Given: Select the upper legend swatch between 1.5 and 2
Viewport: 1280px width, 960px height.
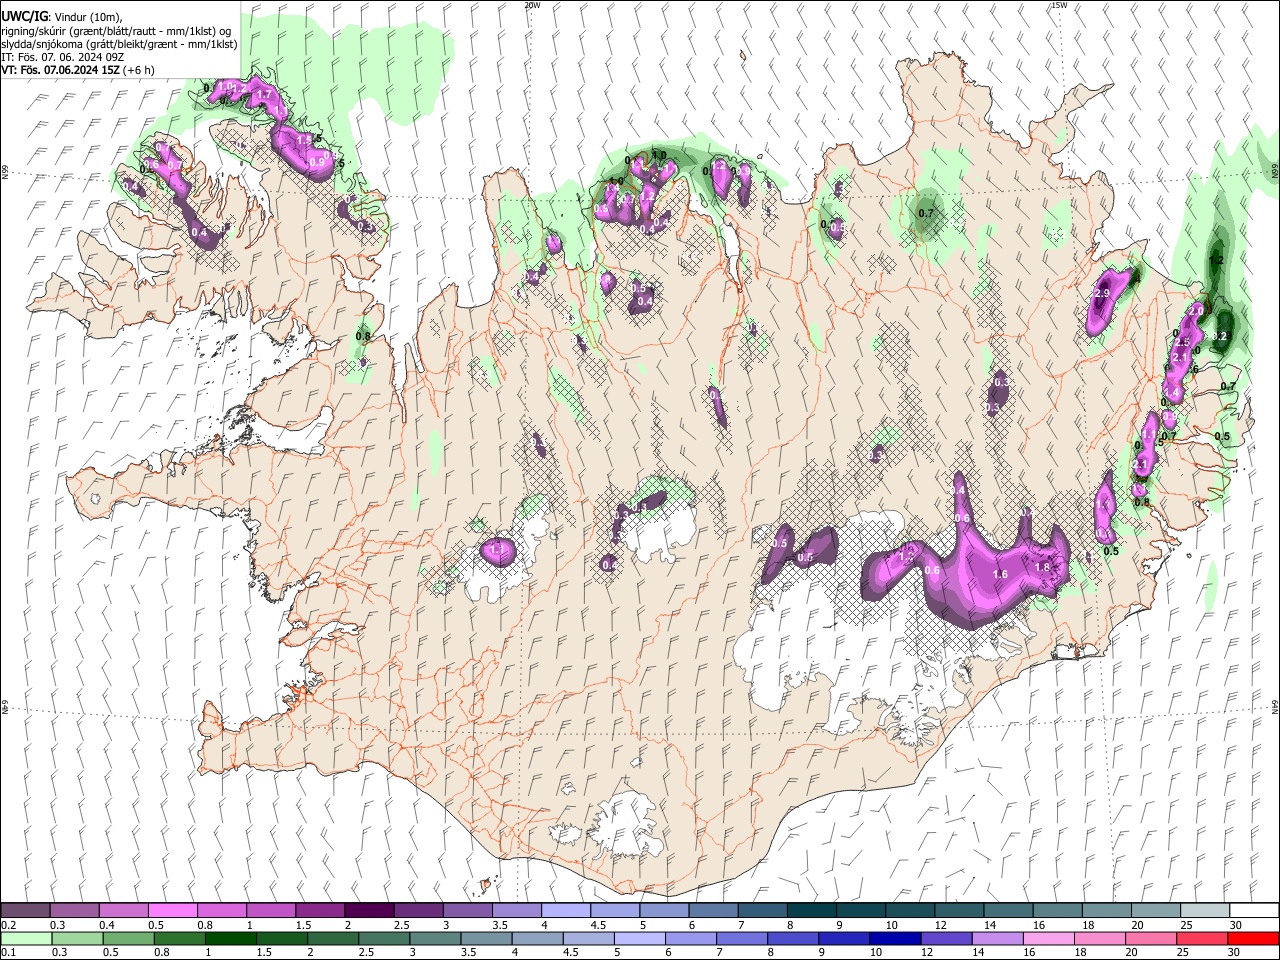Looking at the screenshot, I should (x=320, y=911).
